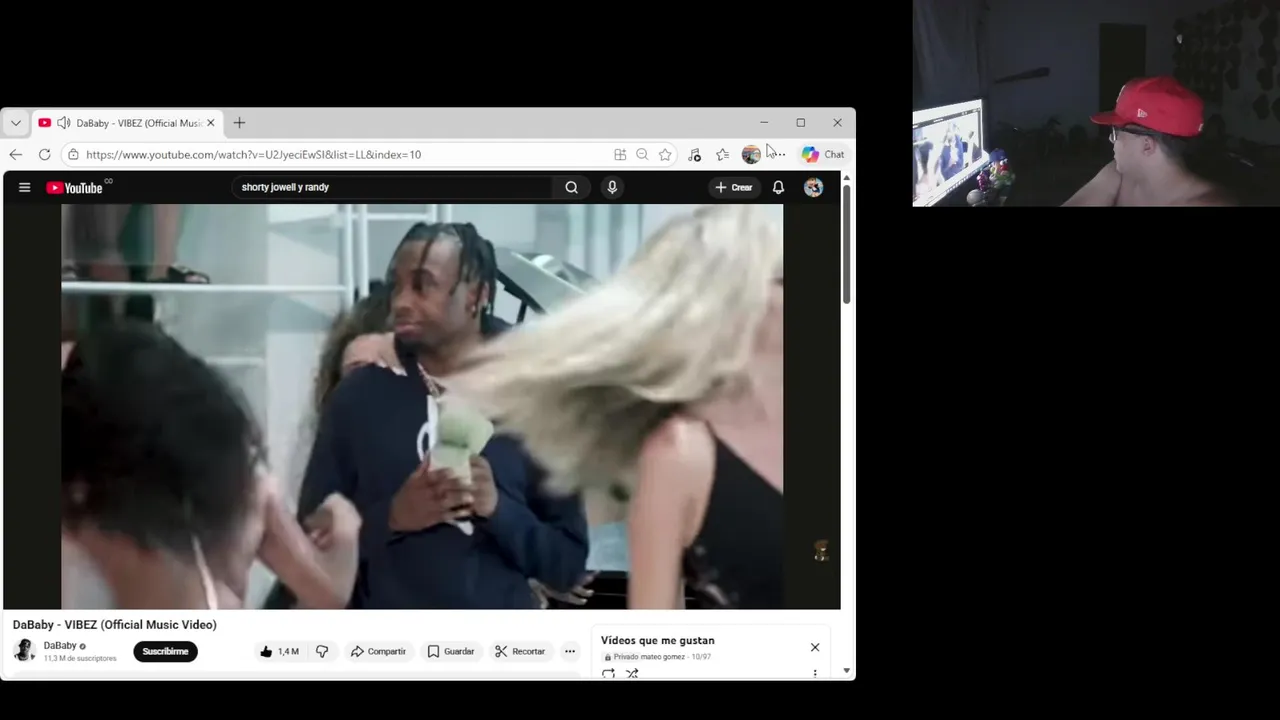View site information lock icon

[73, 154]
